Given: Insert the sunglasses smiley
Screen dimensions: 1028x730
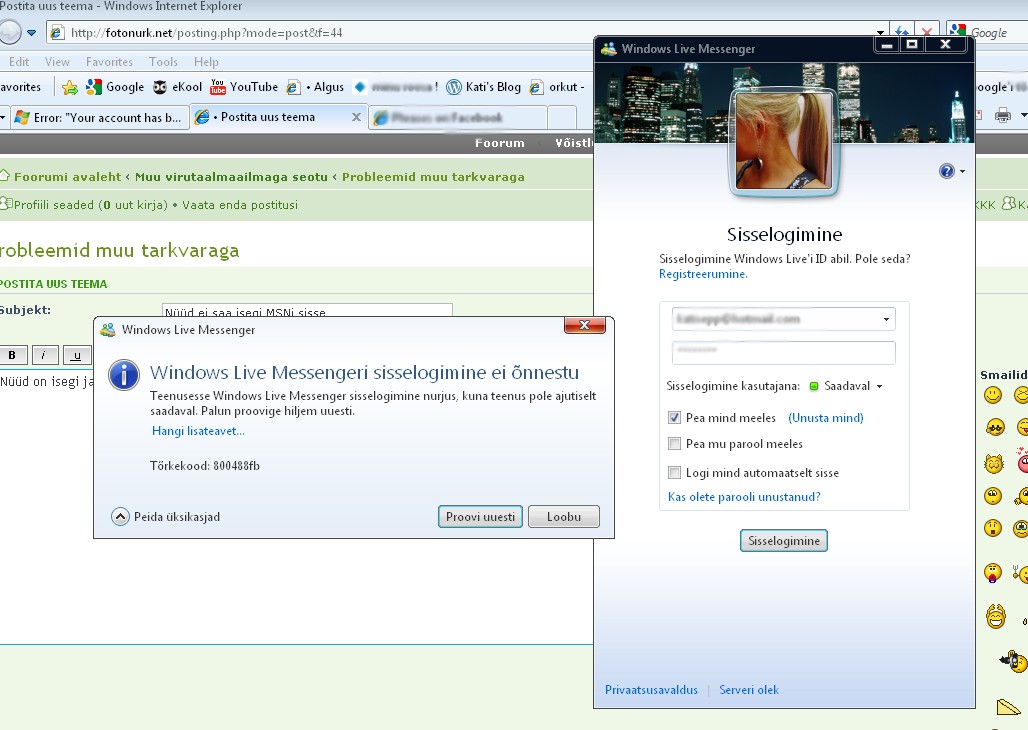Looking at the screenshot, I should pos(995,428).
